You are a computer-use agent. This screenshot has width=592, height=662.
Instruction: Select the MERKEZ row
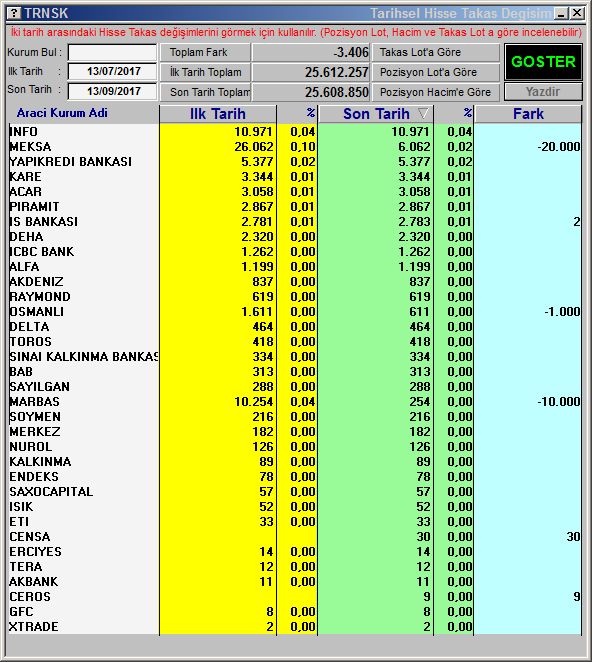[x=295, y=431]
